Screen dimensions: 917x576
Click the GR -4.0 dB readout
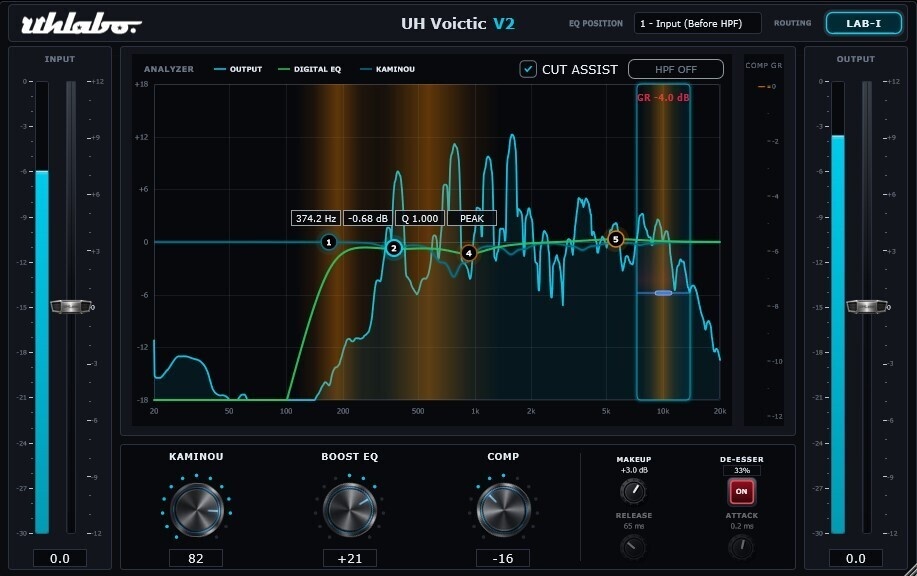pos(663,98)
